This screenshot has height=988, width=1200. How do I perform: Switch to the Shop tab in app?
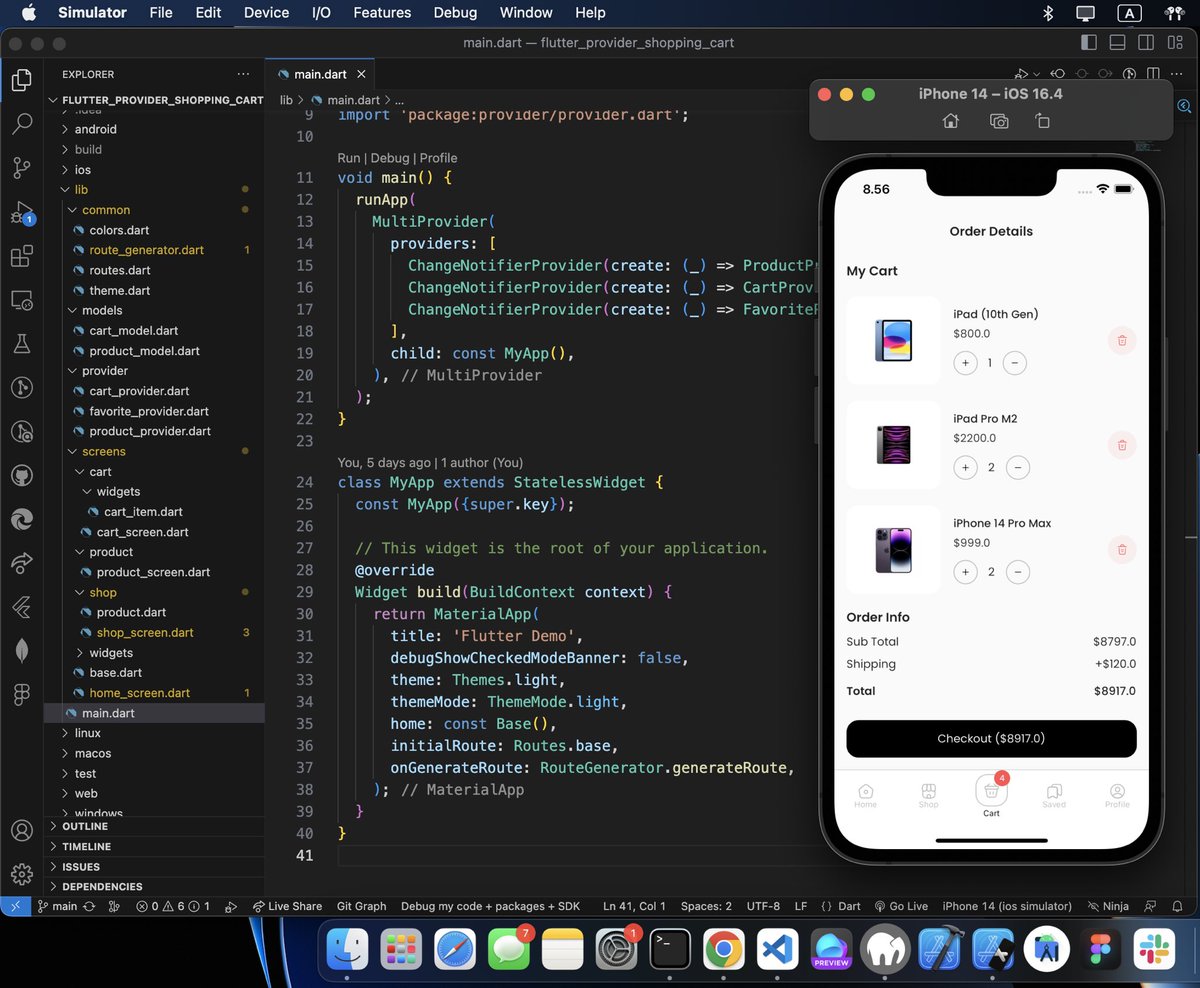(x=928, y=796)
